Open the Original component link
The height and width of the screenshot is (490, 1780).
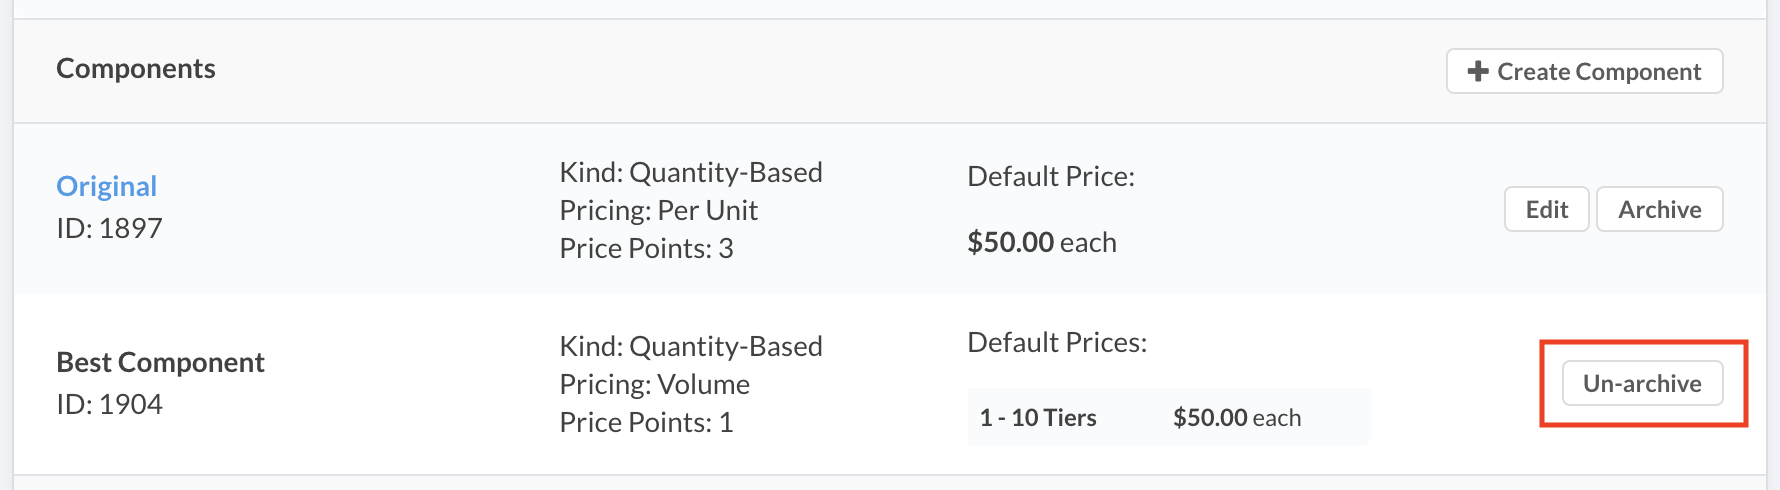(x=107, y=187)
